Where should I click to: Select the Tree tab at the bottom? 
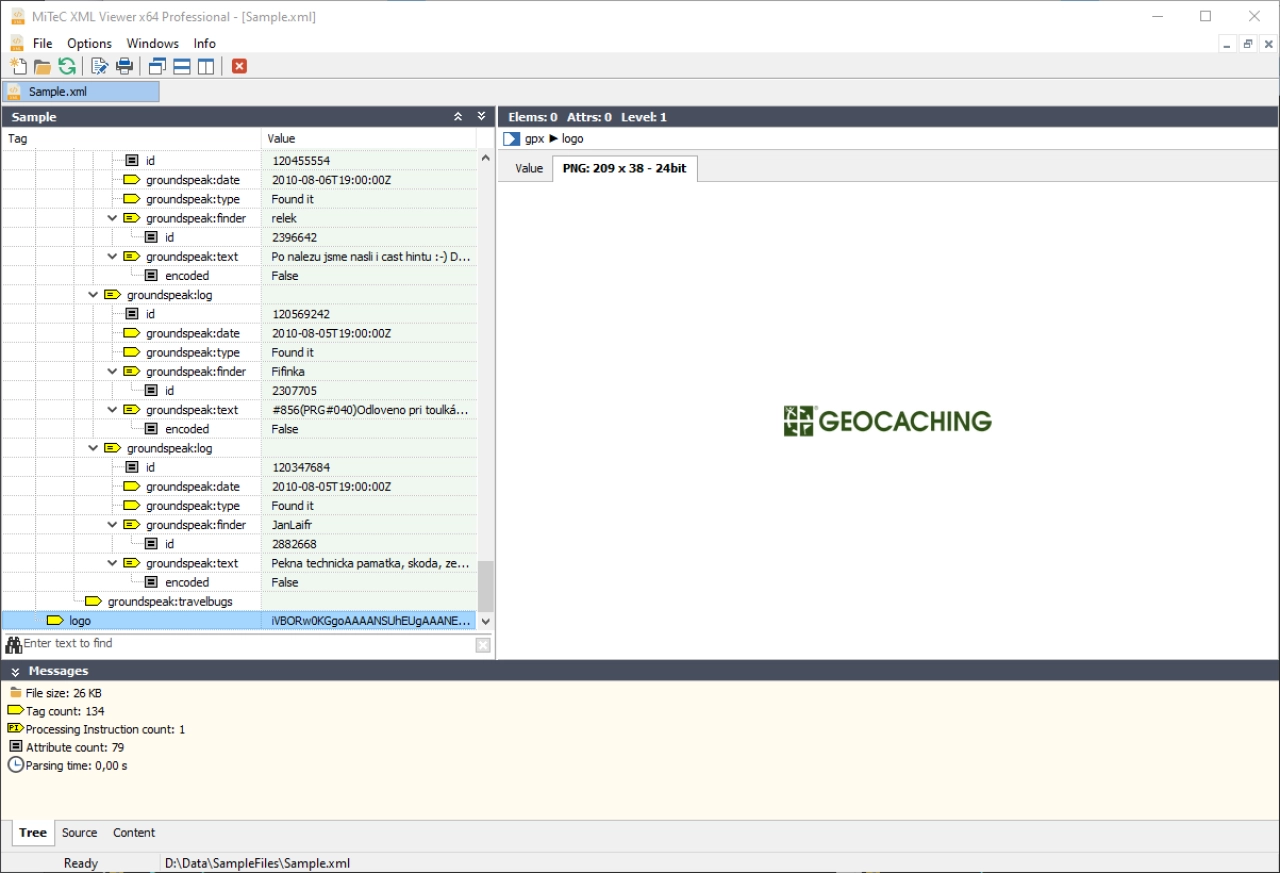tap(33, 832)
